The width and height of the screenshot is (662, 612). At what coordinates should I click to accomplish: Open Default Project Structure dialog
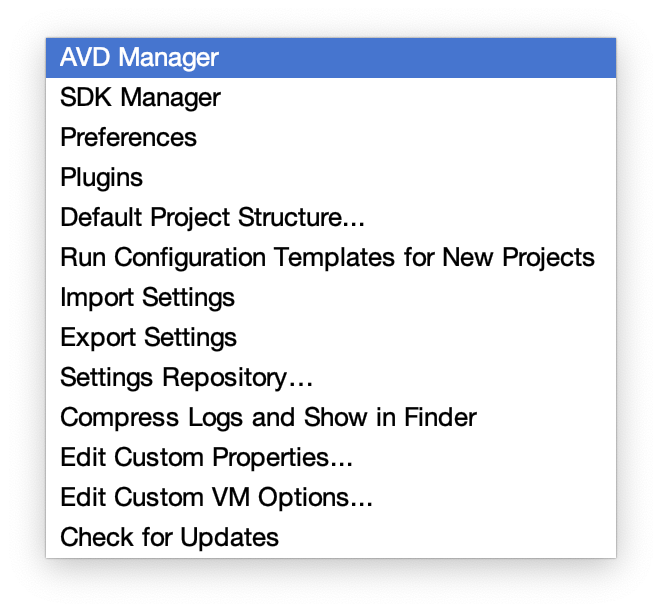(x=213, y=217)
